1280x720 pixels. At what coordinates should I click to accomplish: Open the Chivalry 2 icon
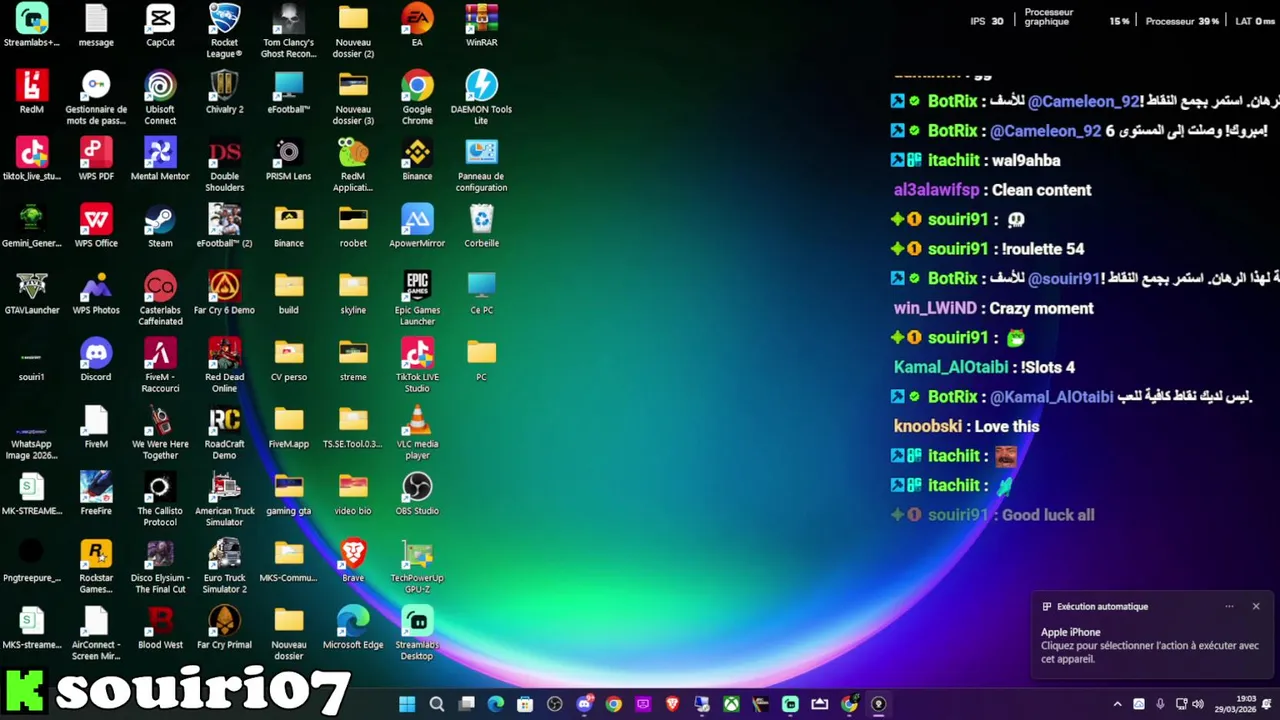tap(224, 92)
